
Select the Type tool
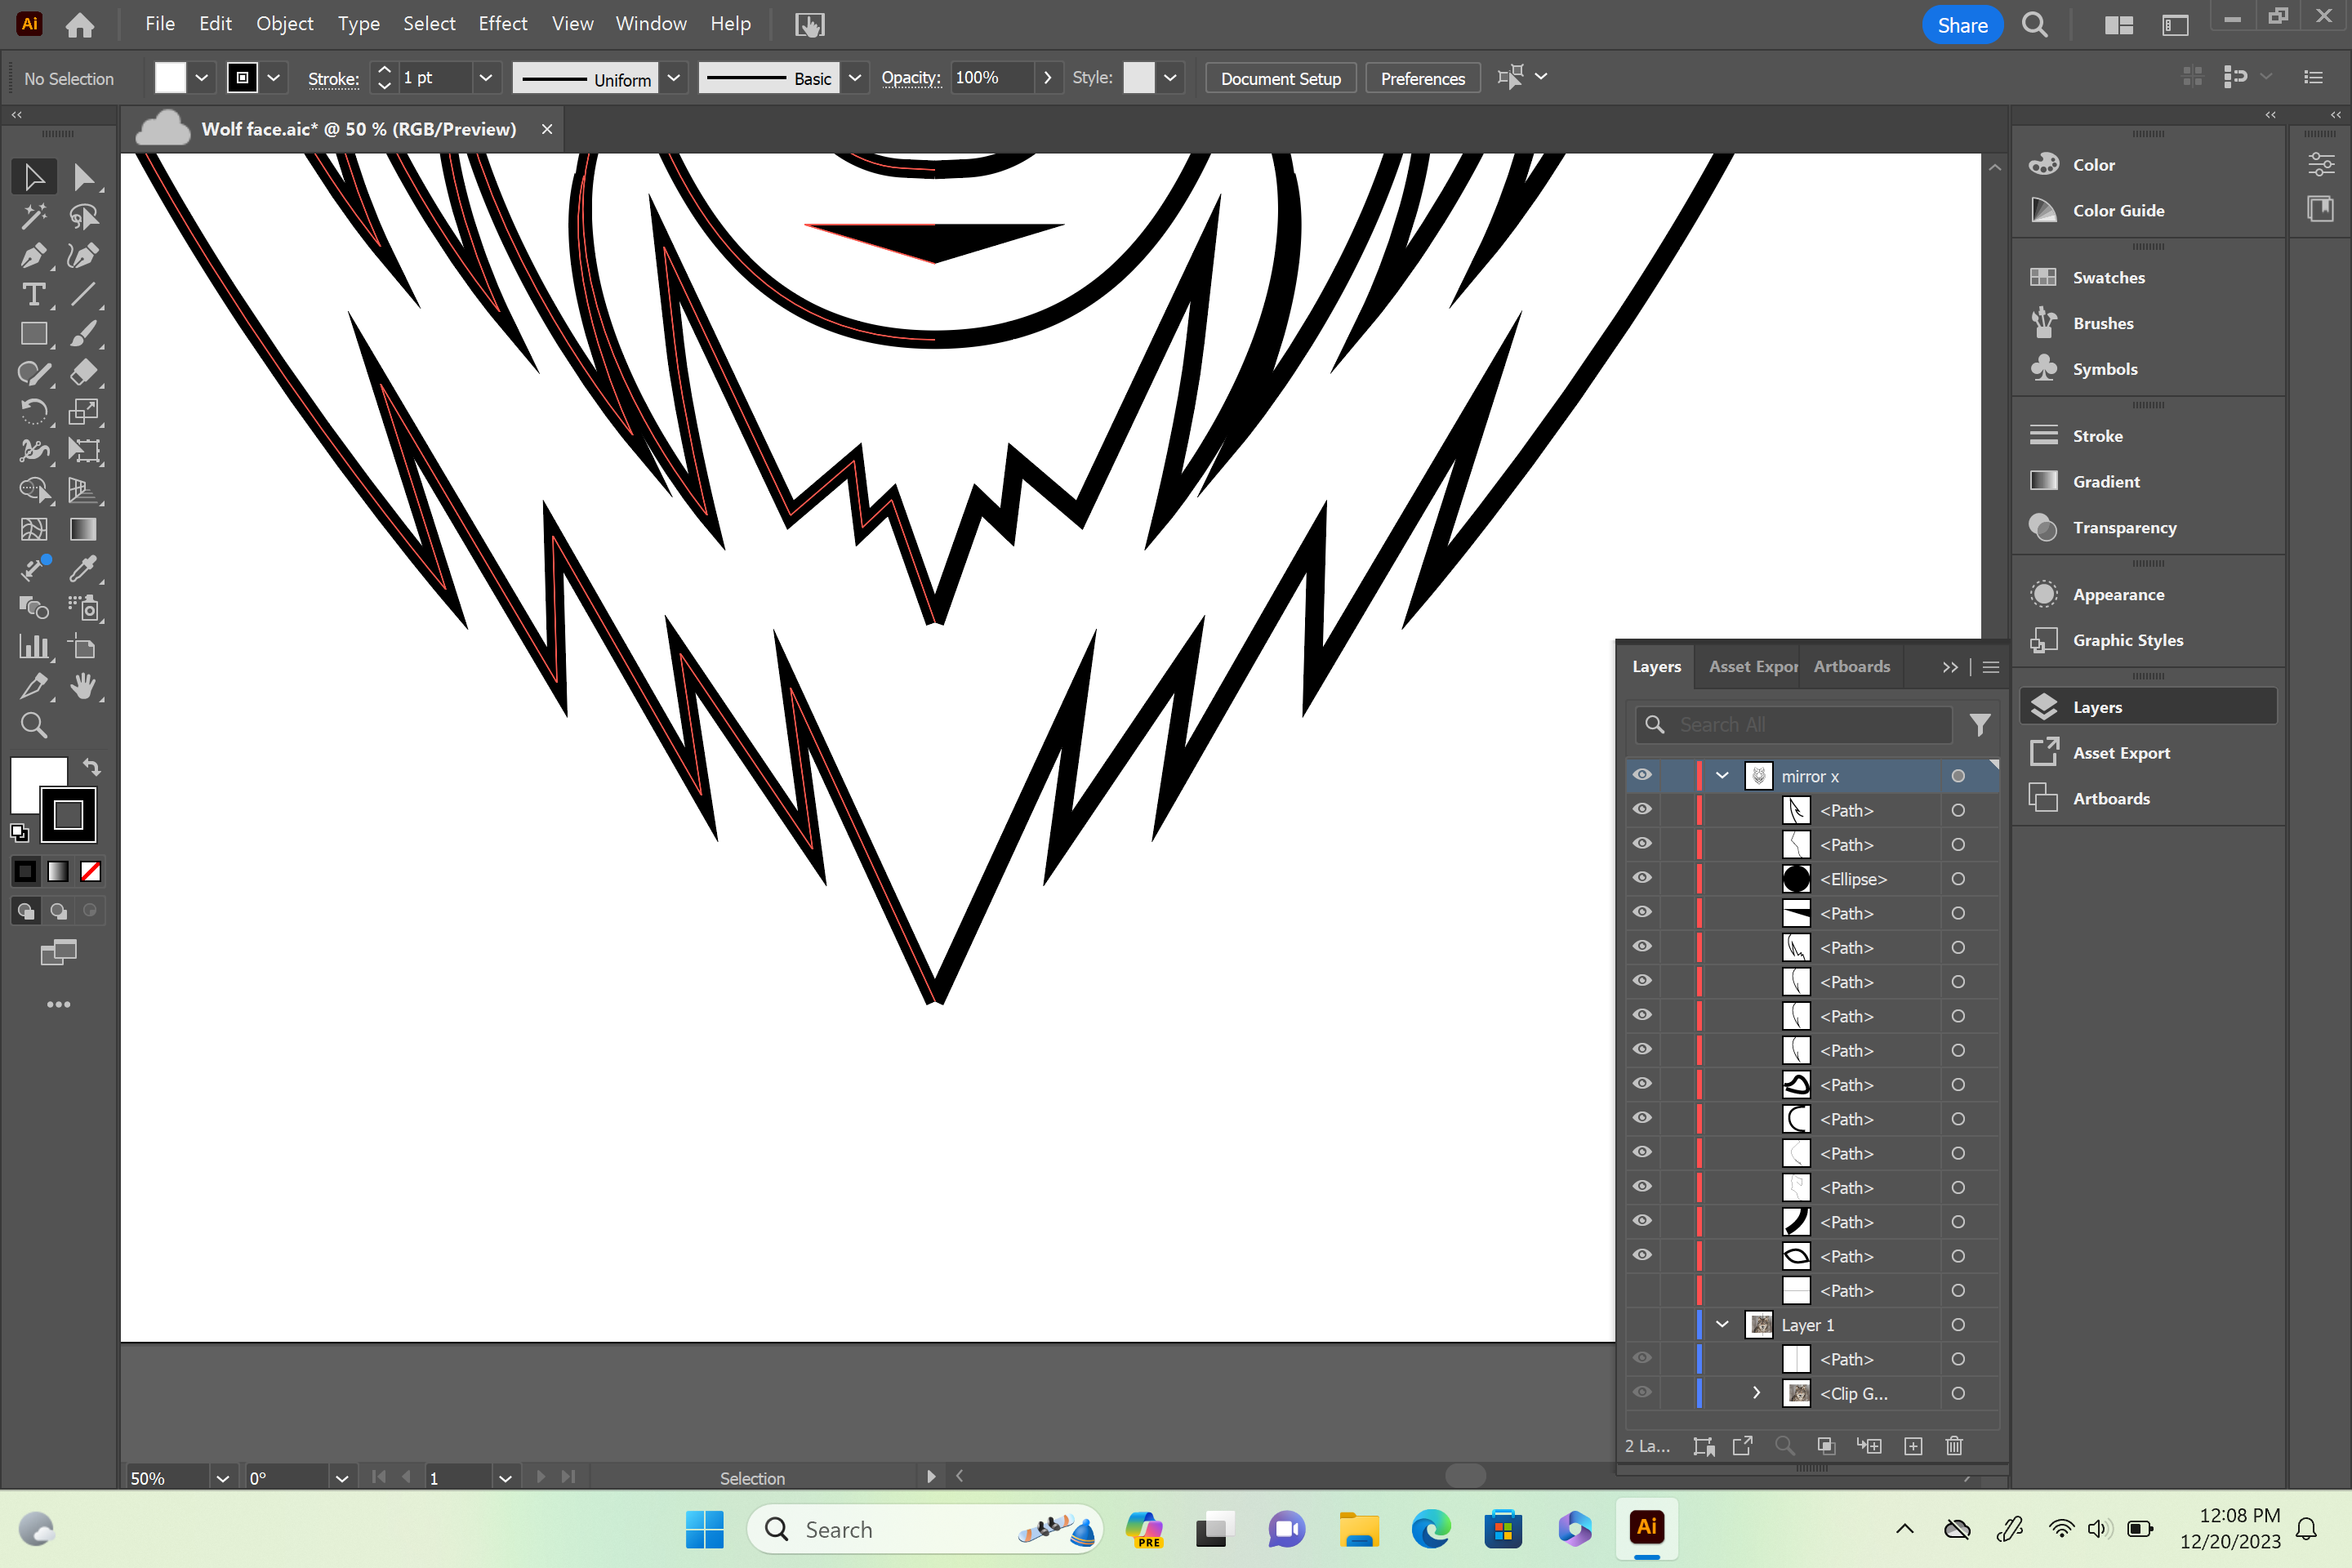[x=33, y=295]
